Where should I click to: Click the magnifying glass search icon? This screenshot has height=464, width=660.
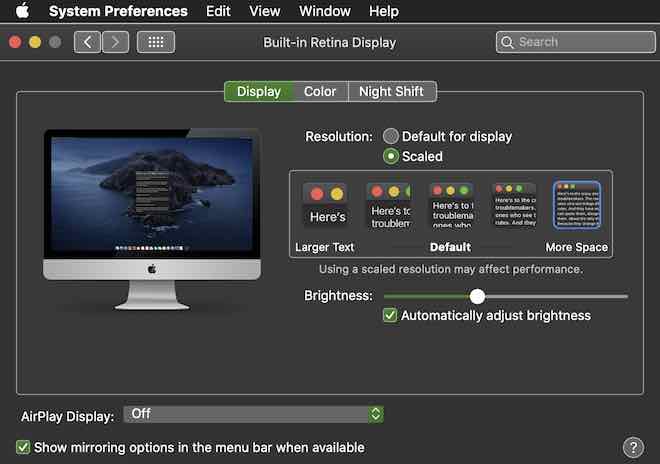(507, 43)
